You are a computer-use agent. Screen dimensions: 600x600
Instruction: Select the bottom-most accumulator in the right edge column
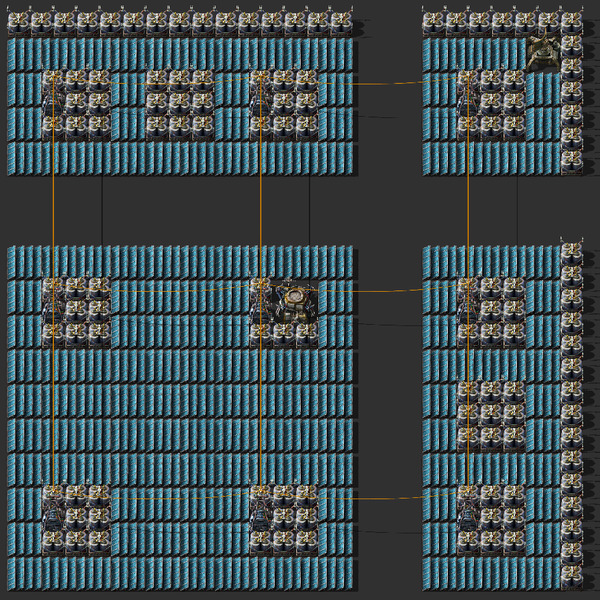tap(572, 576)
